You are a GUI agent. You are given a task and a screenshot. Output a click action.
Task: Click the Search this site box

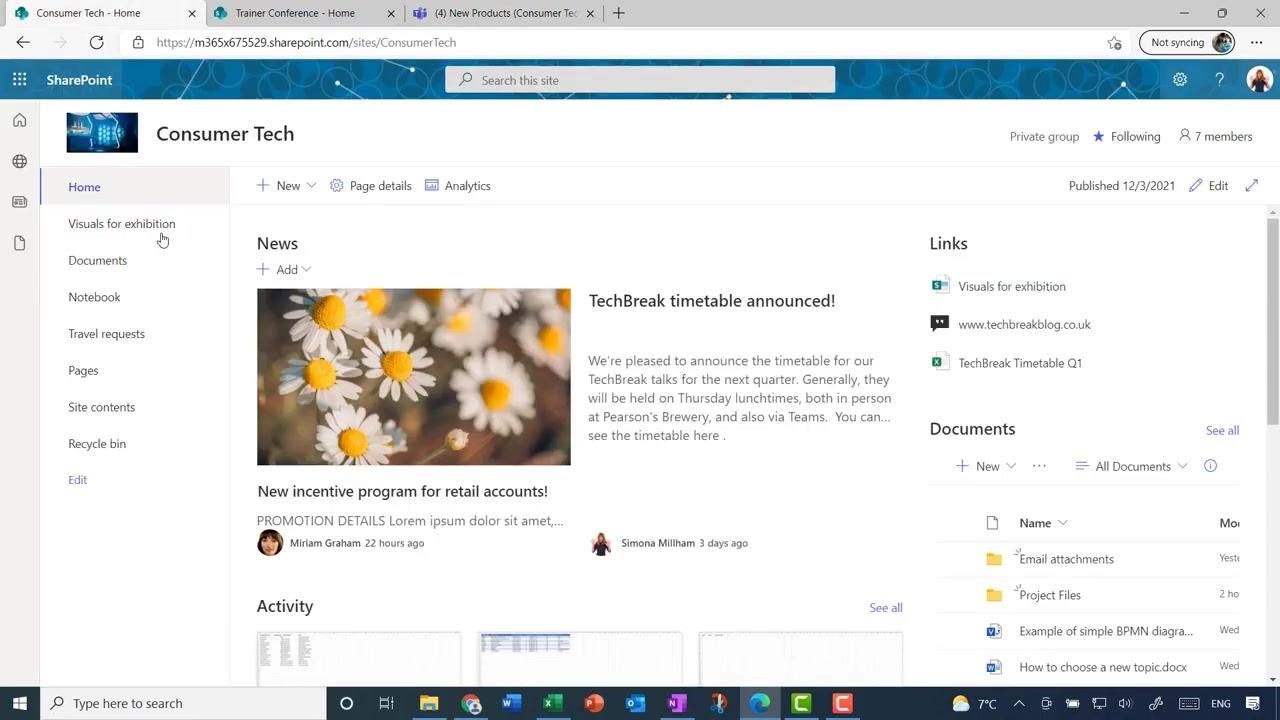640,80
